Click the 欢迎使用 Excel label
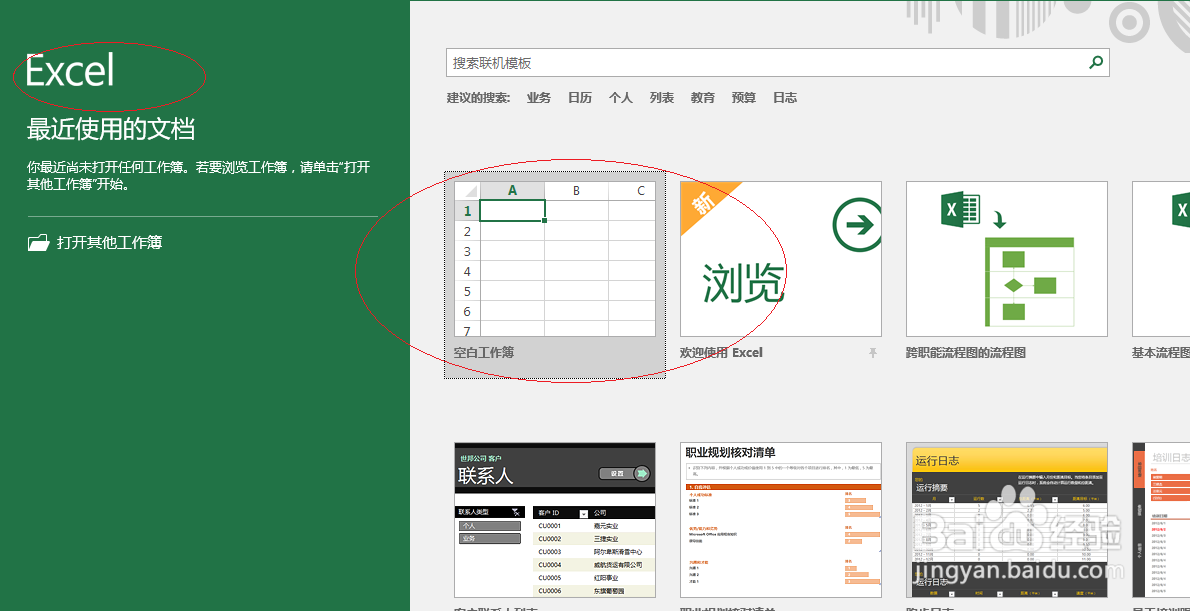This screenshot has width=1190, height=611. pos(721,353)
